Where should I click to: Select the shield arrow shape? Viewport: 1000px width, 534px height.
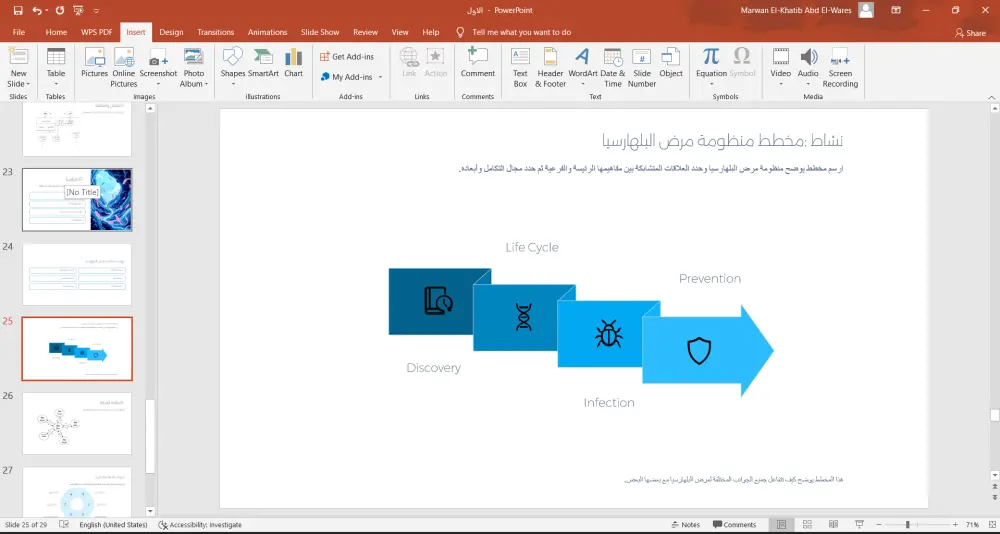pos(707,351)
